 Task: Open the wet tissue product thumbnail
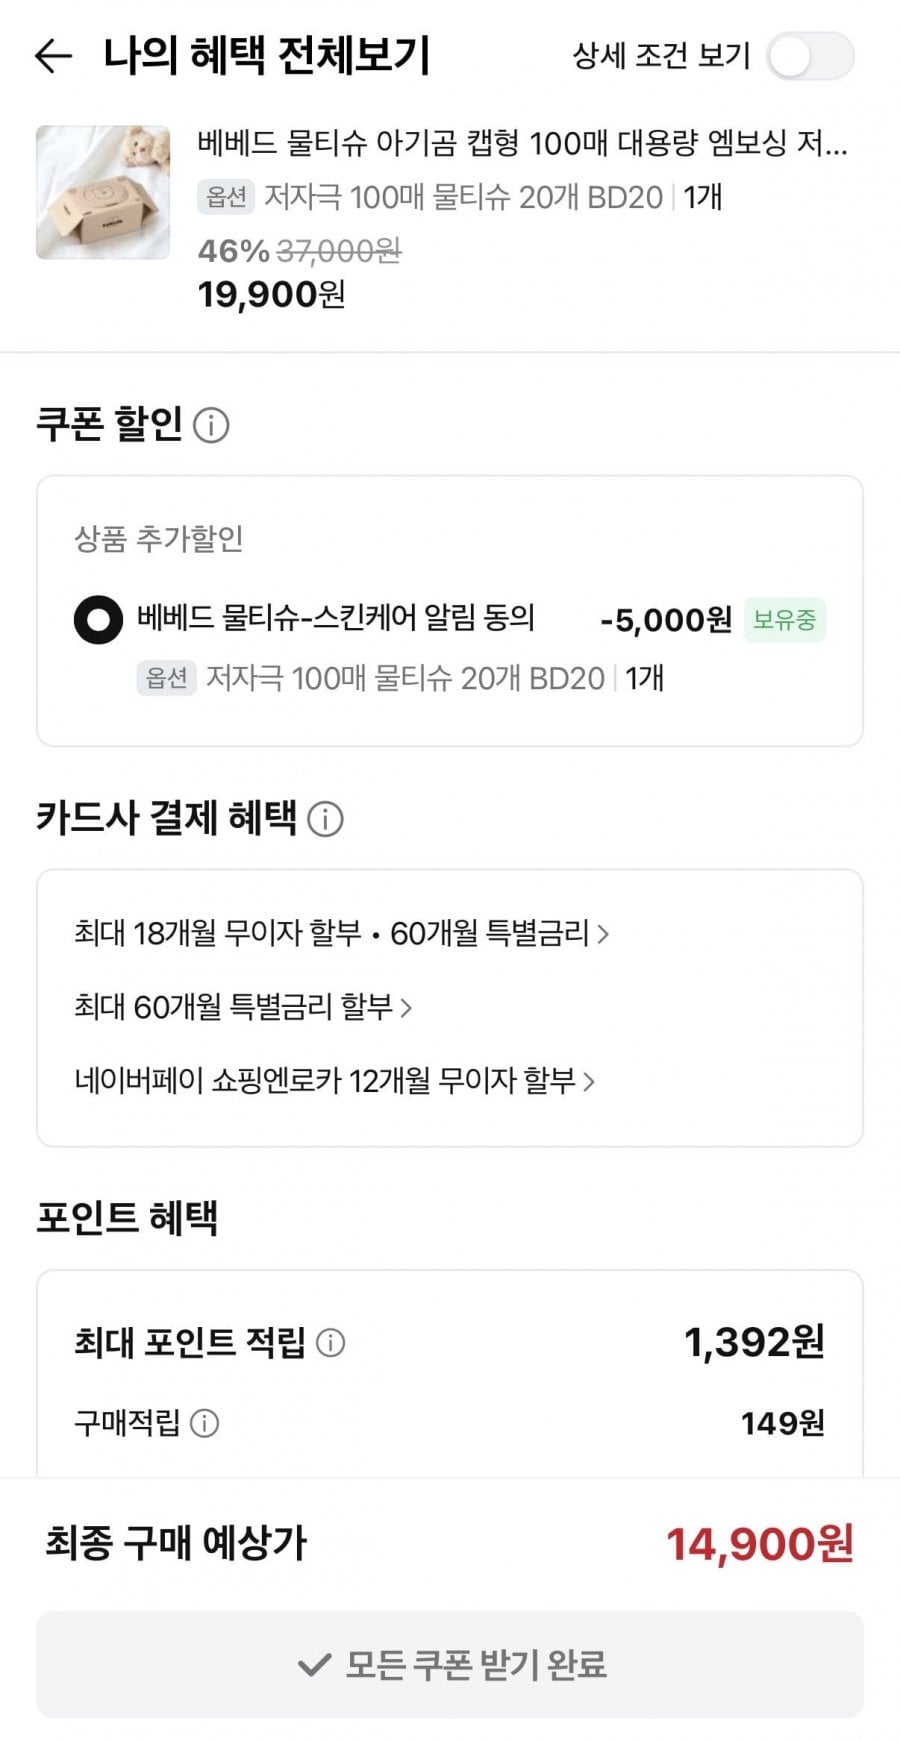tap(103, 192)
